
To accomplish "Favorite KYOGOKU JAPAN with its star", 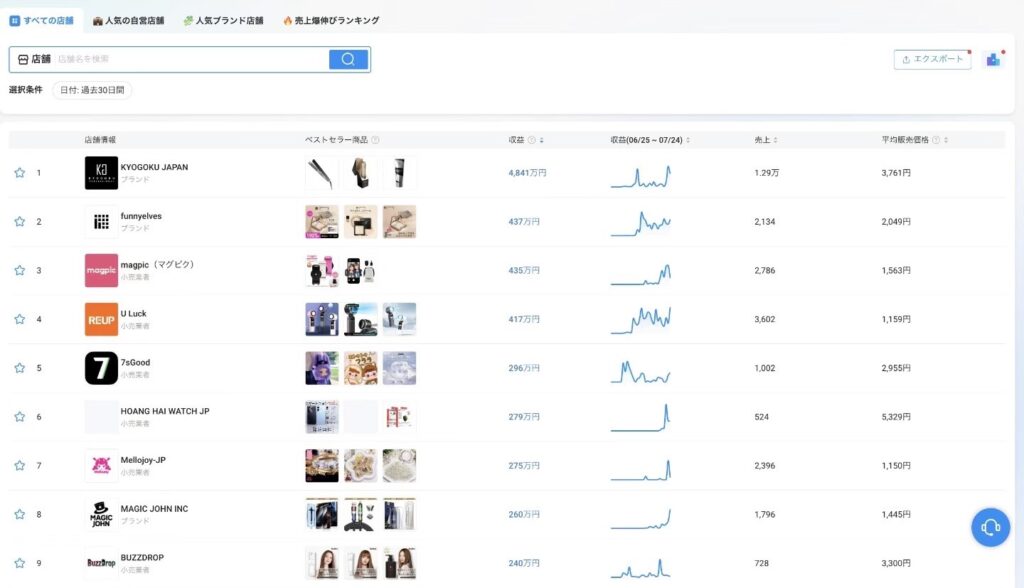I will [20, 172].
